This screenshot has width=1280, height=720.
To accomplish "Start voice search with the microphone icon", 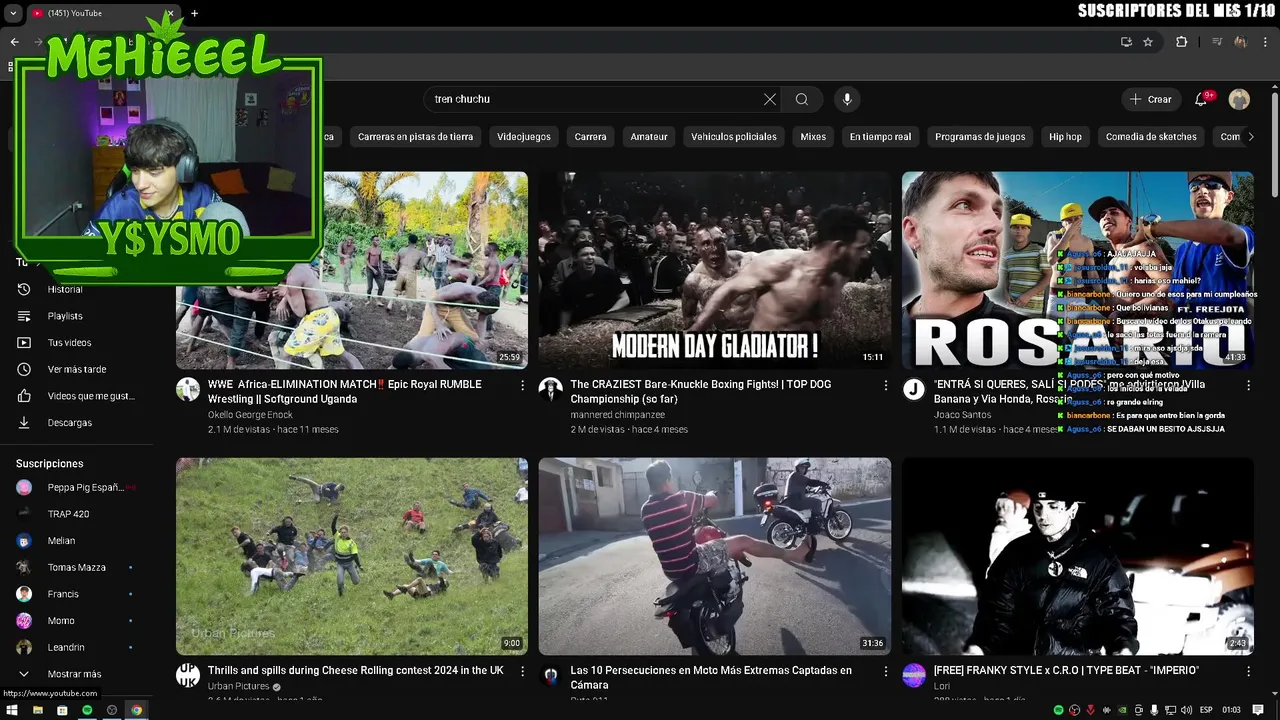I will pyautogui.click(x=847, y=99).
